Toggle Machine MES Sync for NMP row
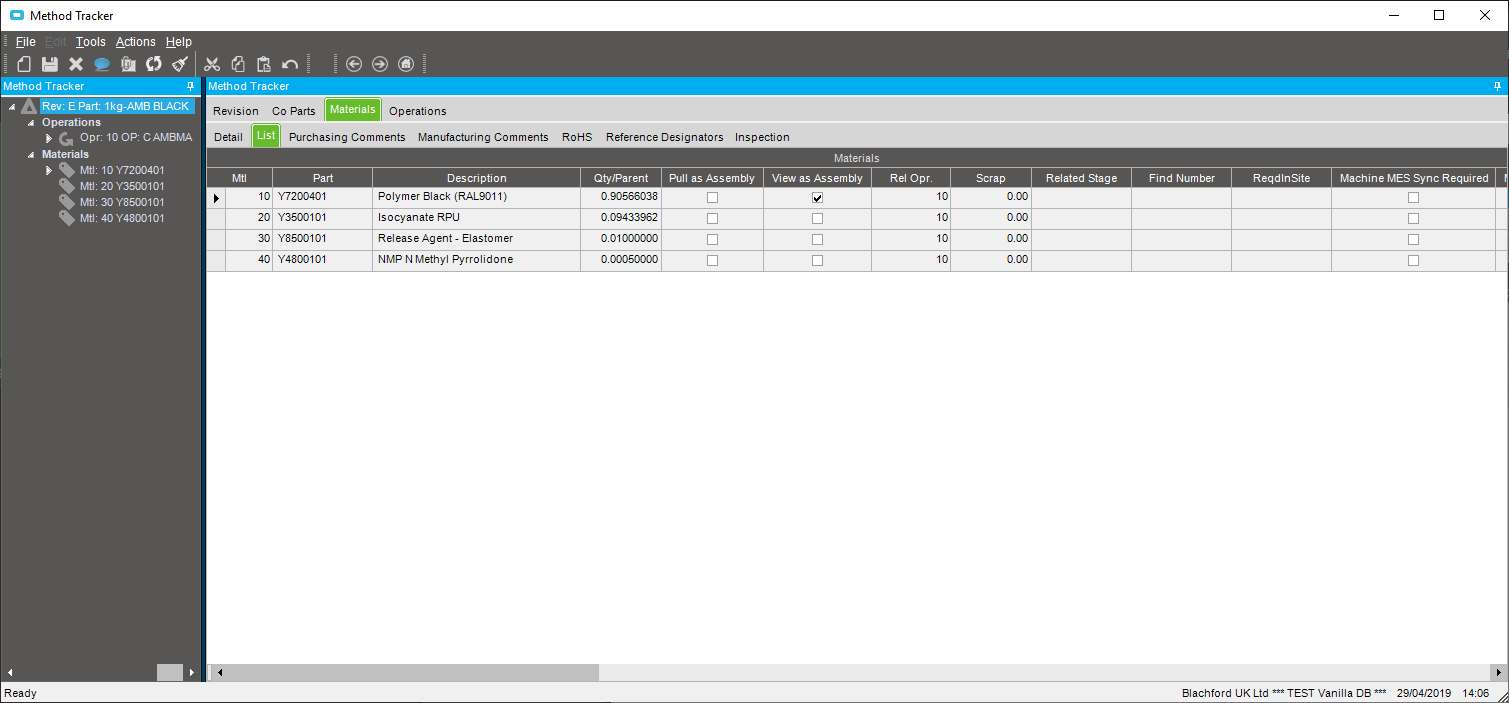 coord(1413,260)
